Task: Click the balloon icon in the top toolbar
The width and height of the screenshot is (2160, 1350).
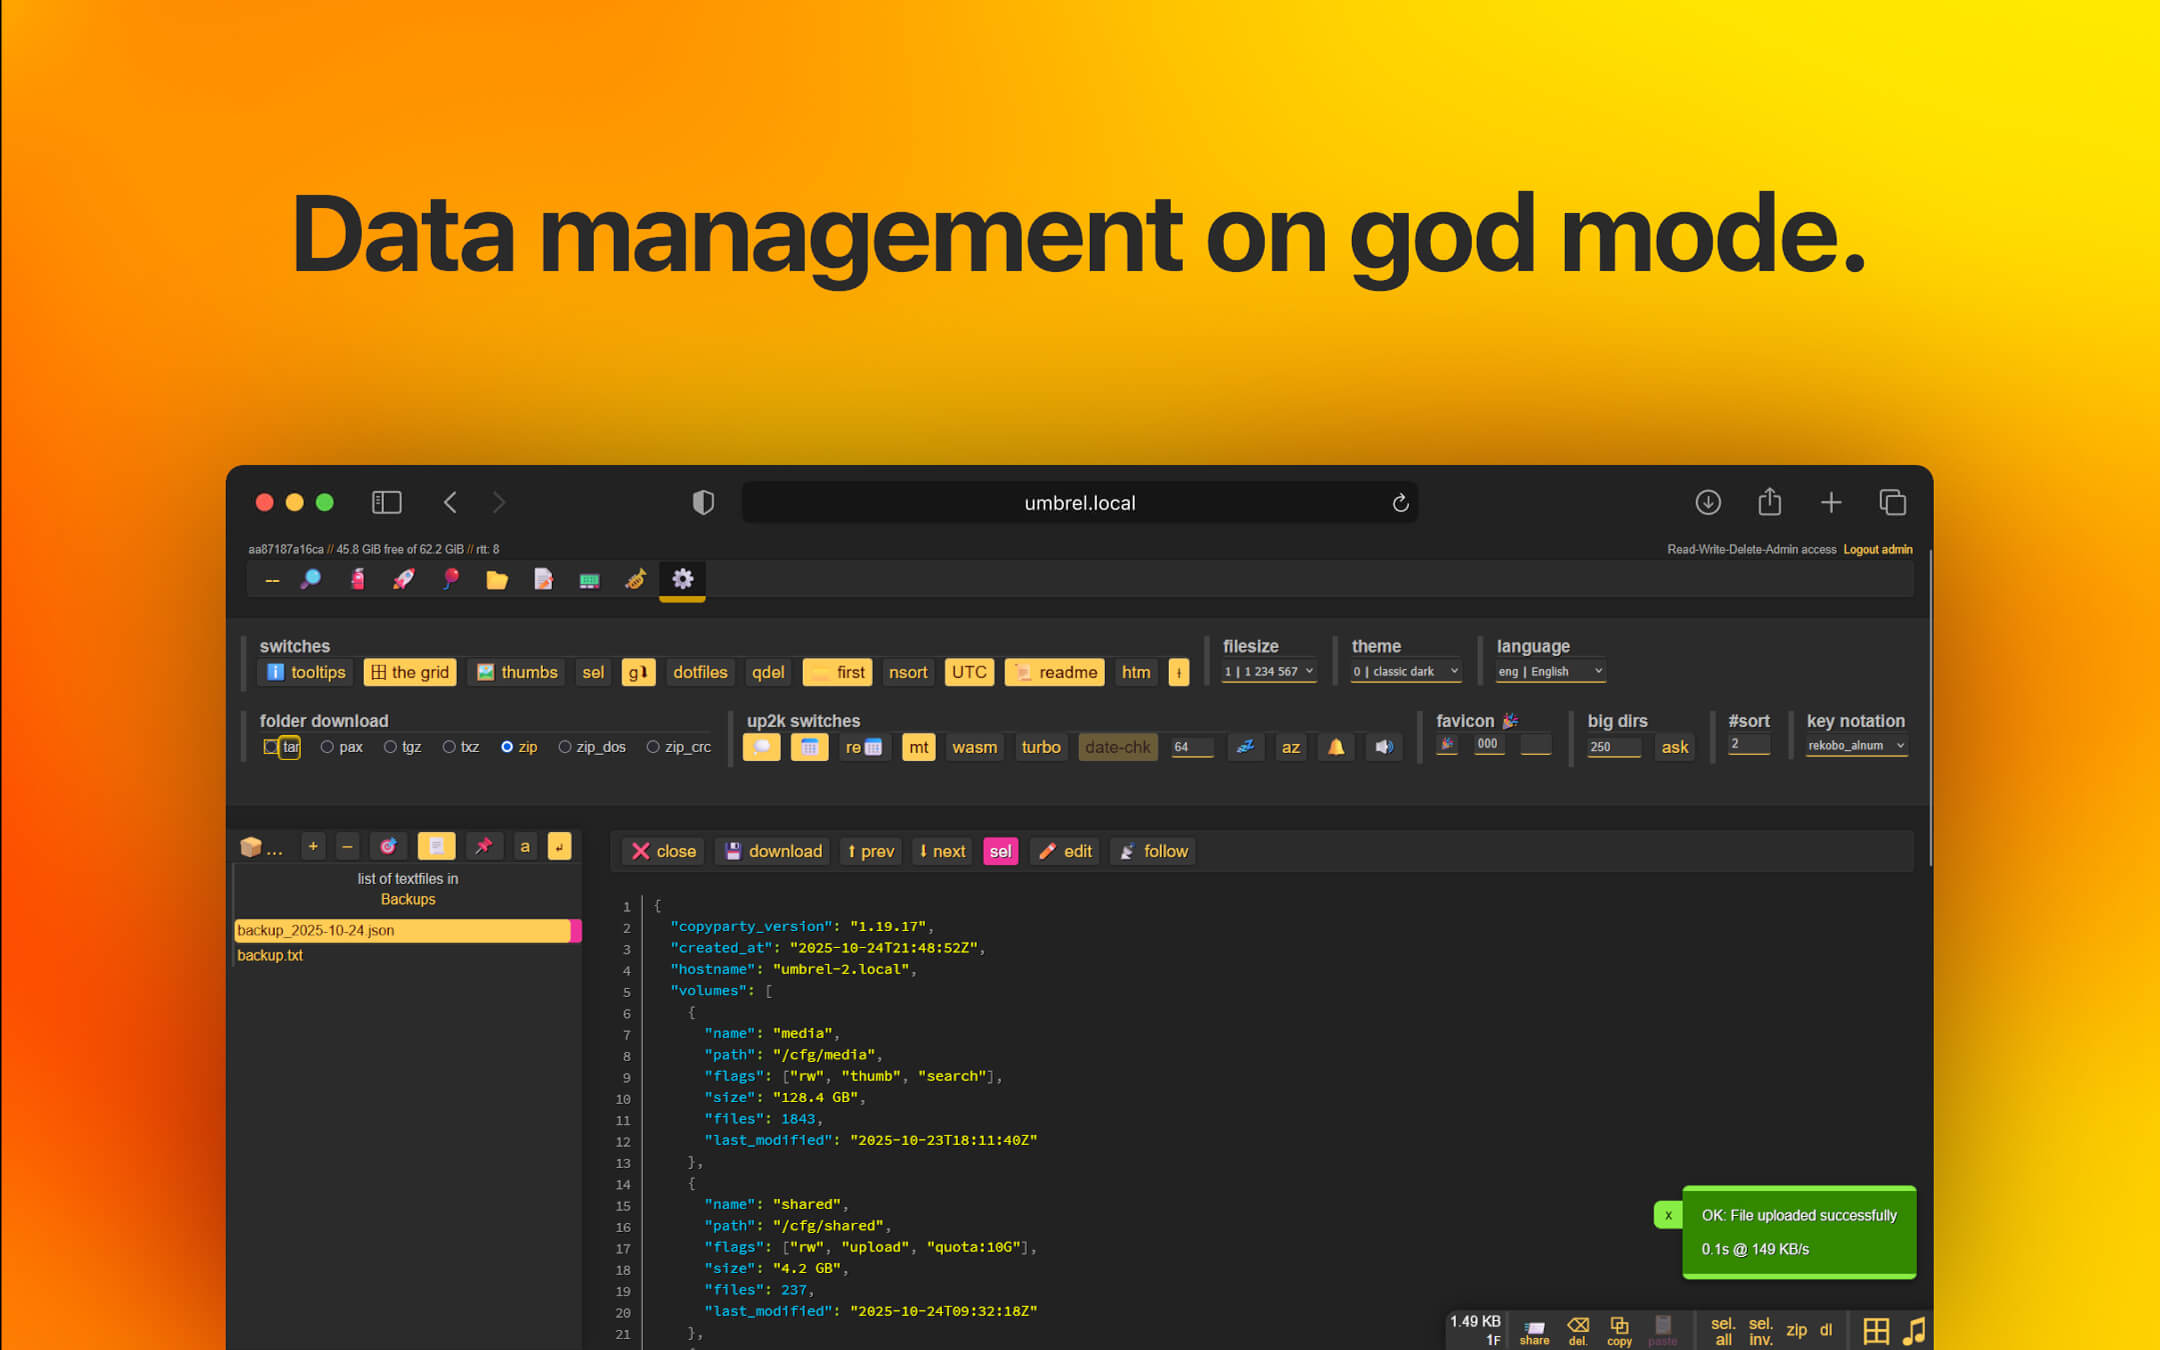Action: point(451,579)
